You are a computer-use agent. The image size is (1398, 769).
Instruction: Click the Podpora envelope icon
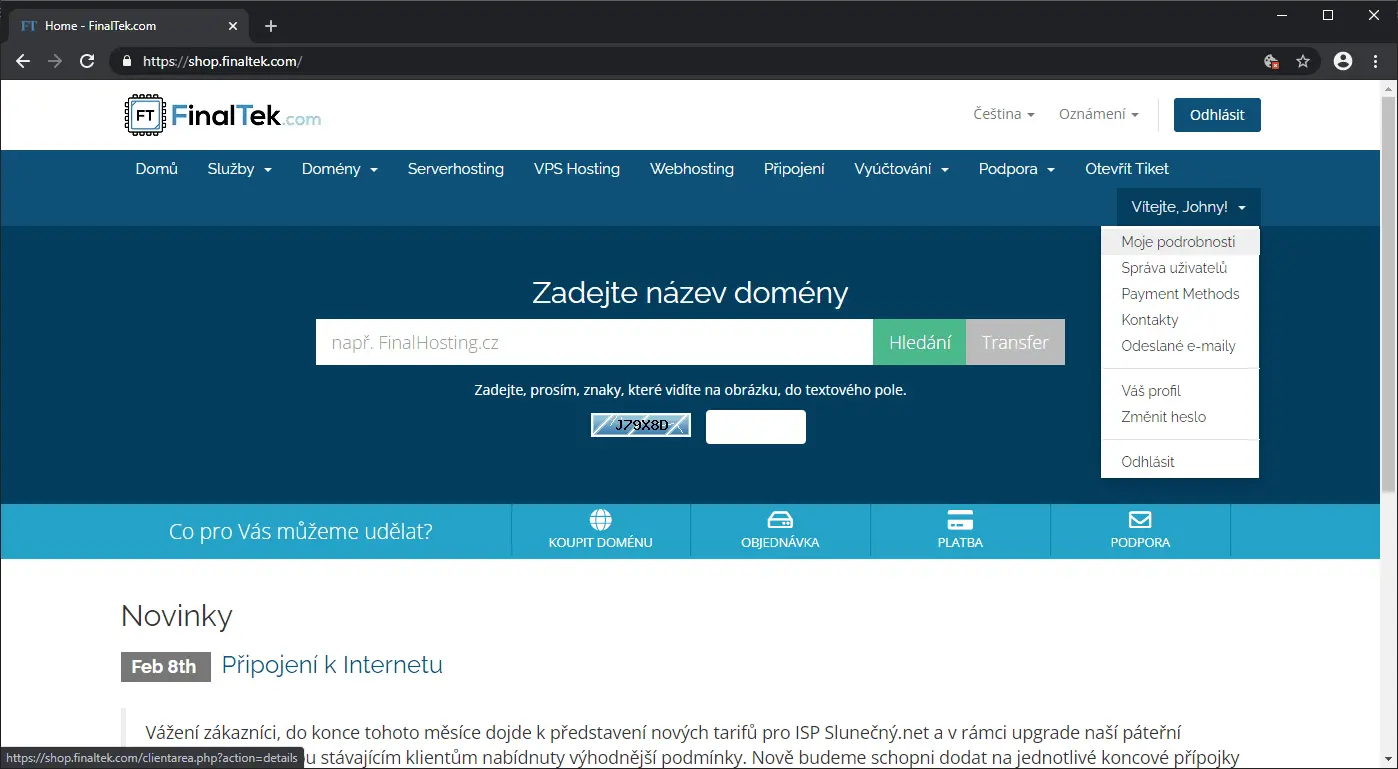click(x=1140, y=520)
